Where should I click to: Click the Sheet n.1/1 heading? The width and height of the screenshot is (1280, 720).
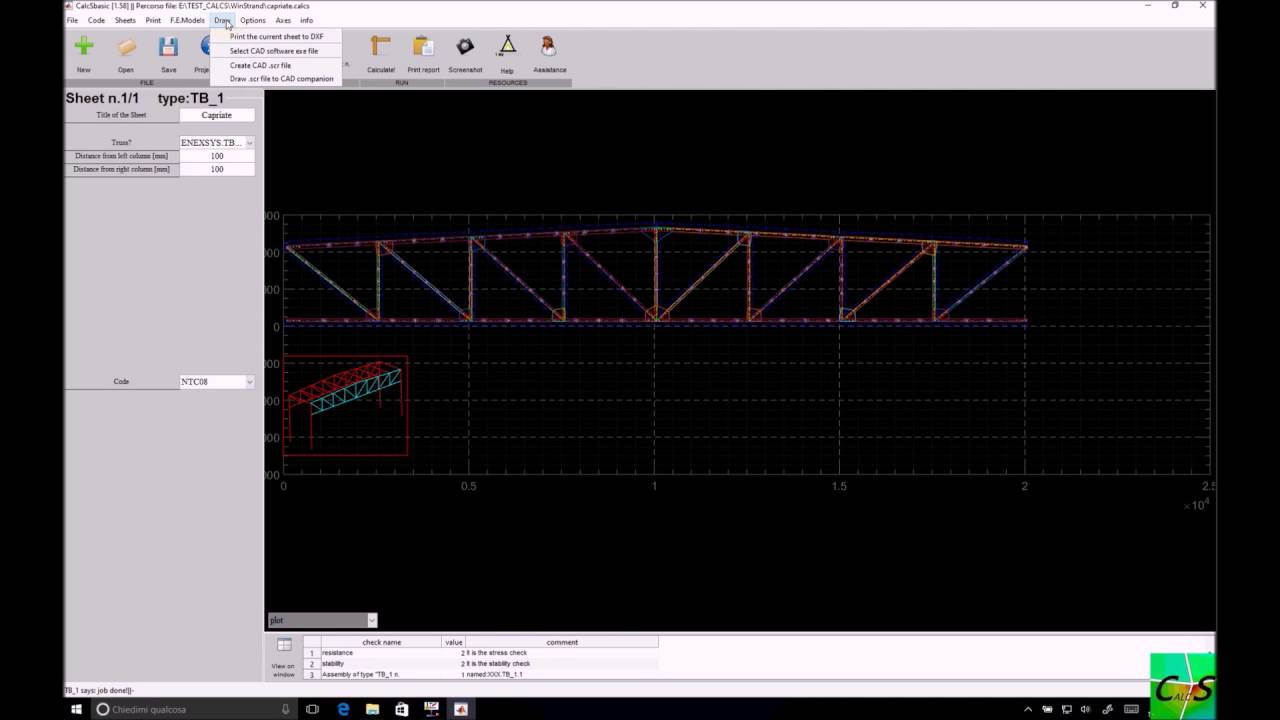pyautogui.click(x=102, y=98)
